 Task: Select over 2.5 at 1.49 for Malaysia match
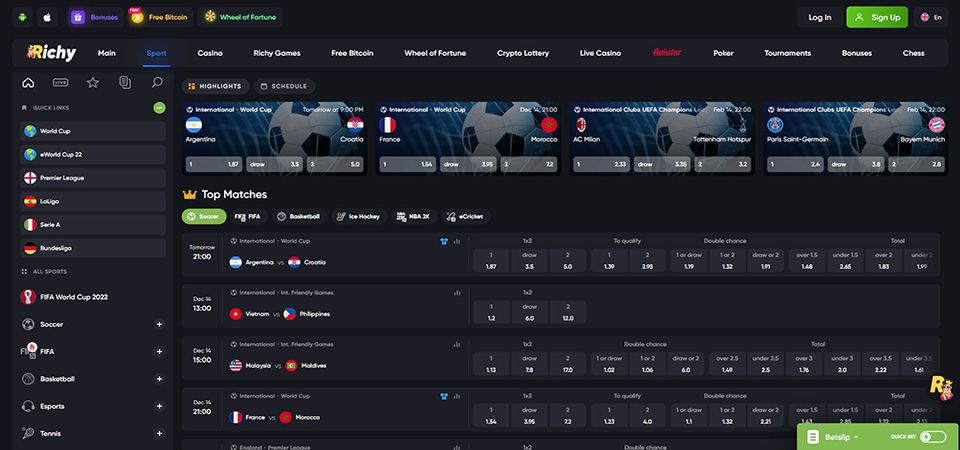727,364
